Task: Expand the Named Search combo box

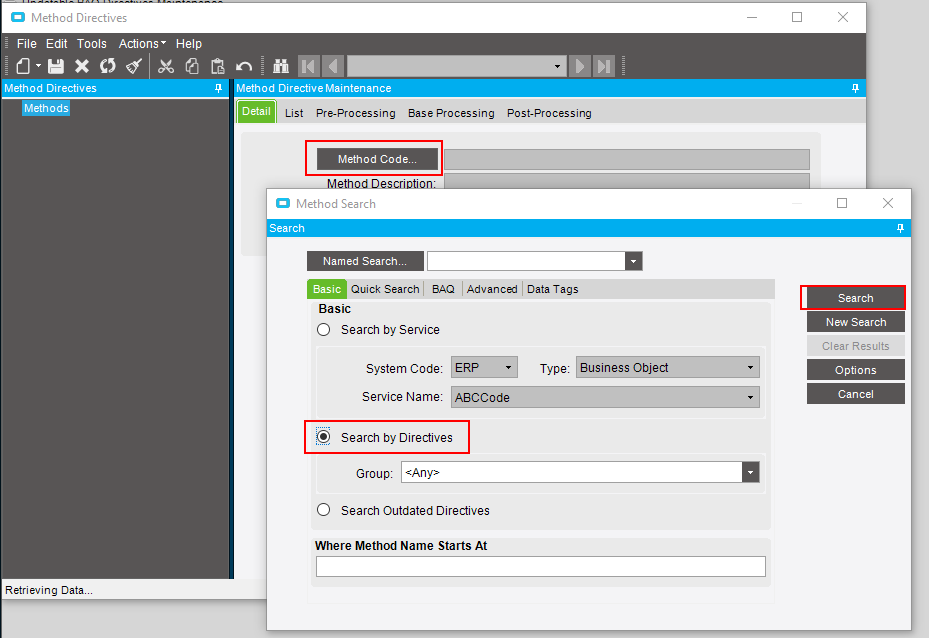Action: (x=633, y=261)
